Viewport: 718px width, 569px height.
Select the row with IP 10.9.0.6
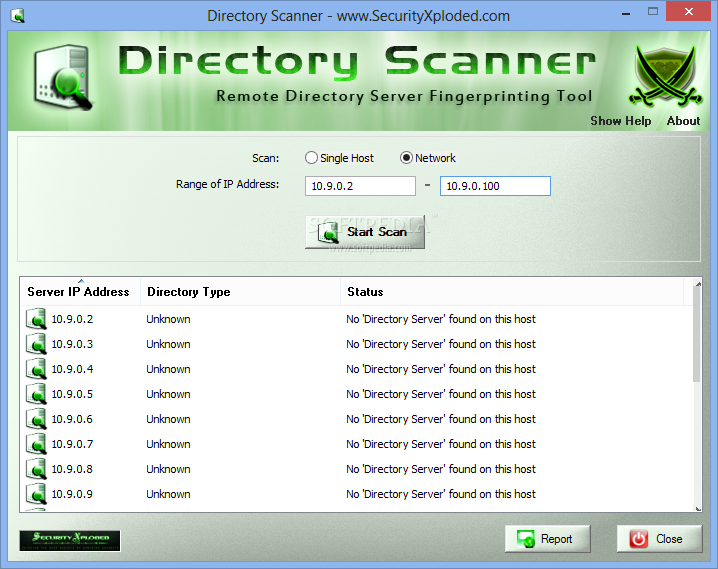point(356,419)
